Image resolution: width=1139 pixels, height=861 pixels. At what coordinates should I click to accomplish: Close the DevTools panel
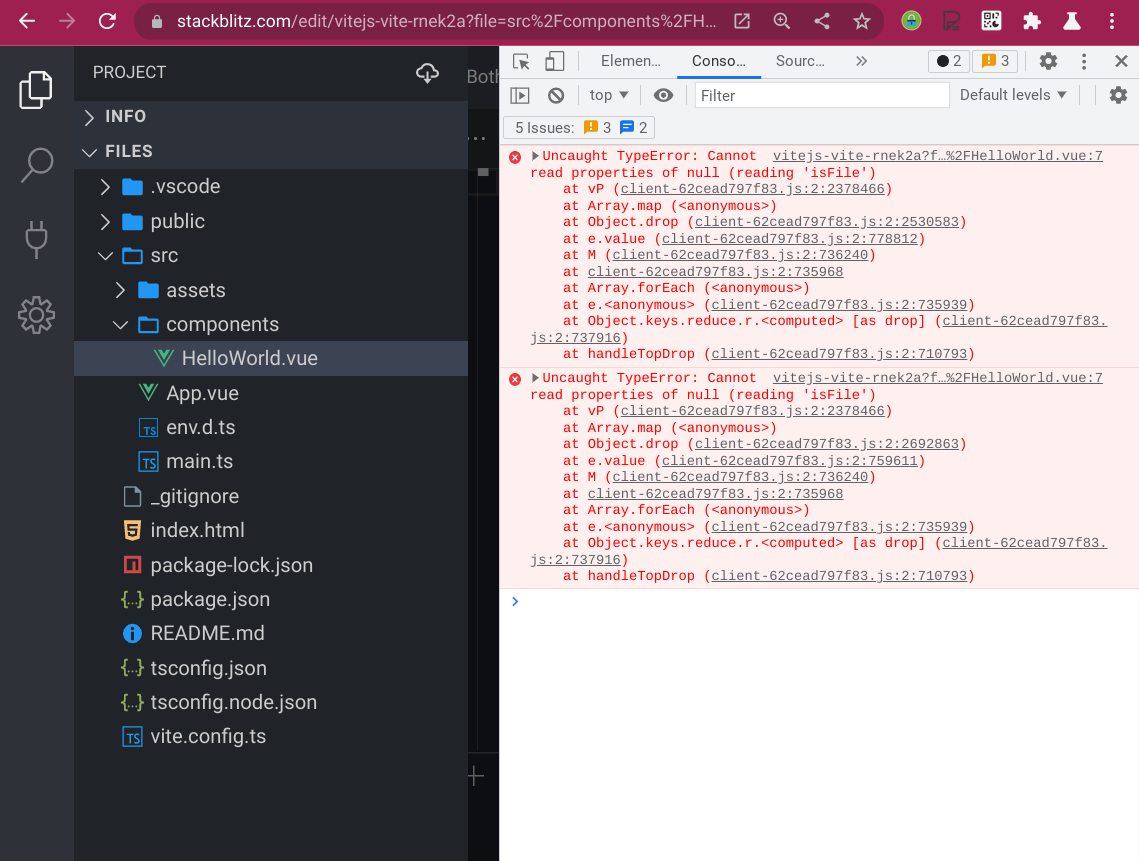pos(1122,61)
